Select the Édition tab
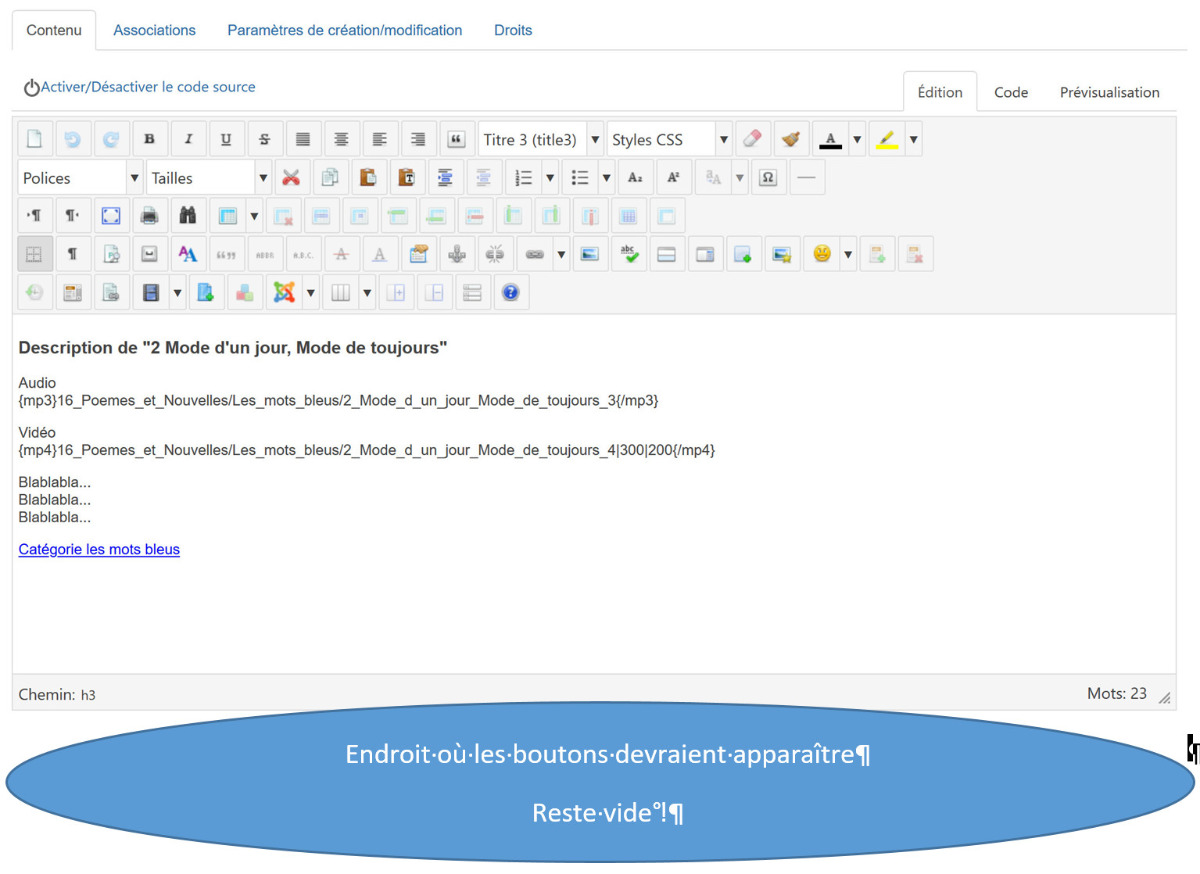Image resolution: width=1200 pixels, height=874 pixels. click(x=940, y=92)
